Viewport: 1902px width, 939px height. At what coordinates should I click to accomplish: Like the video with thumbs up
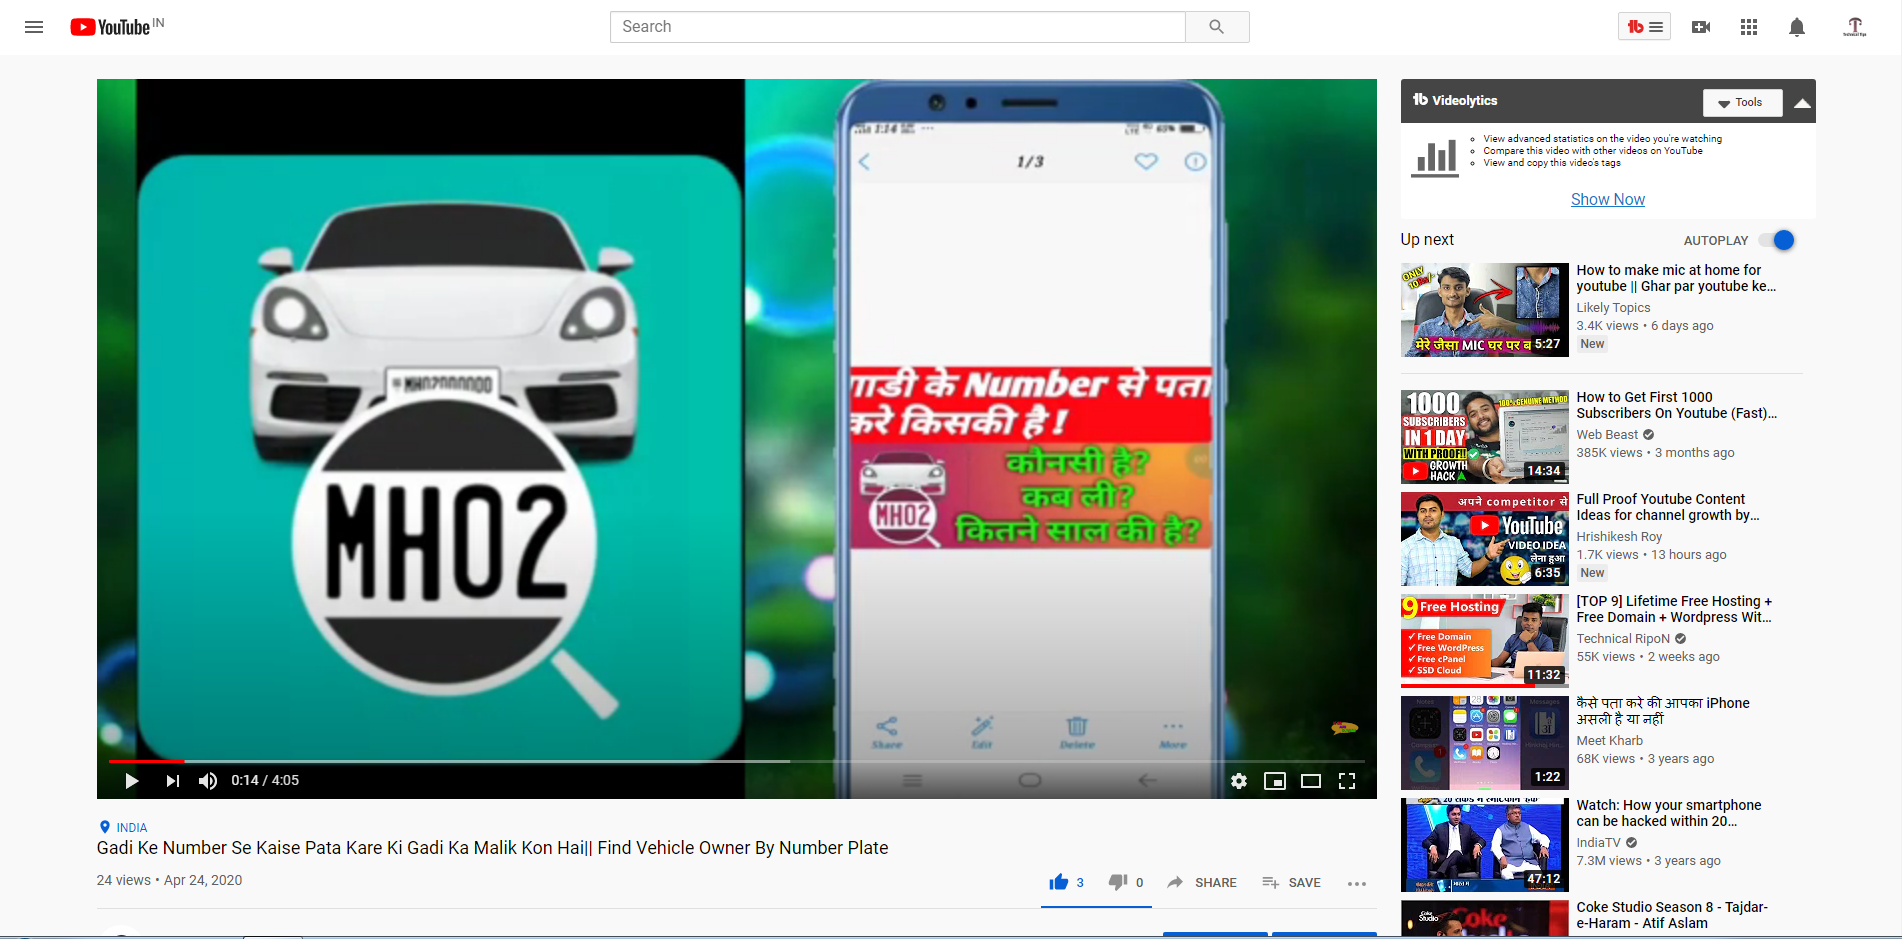[x=1066, y=882]
